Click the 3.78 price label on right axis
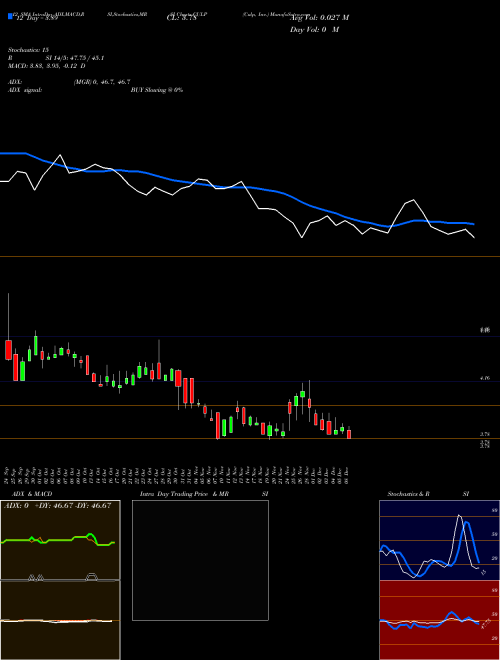Image resolution: width=500 pixels, height=660 pixels. pyautogui.click(x=485, y=434)
